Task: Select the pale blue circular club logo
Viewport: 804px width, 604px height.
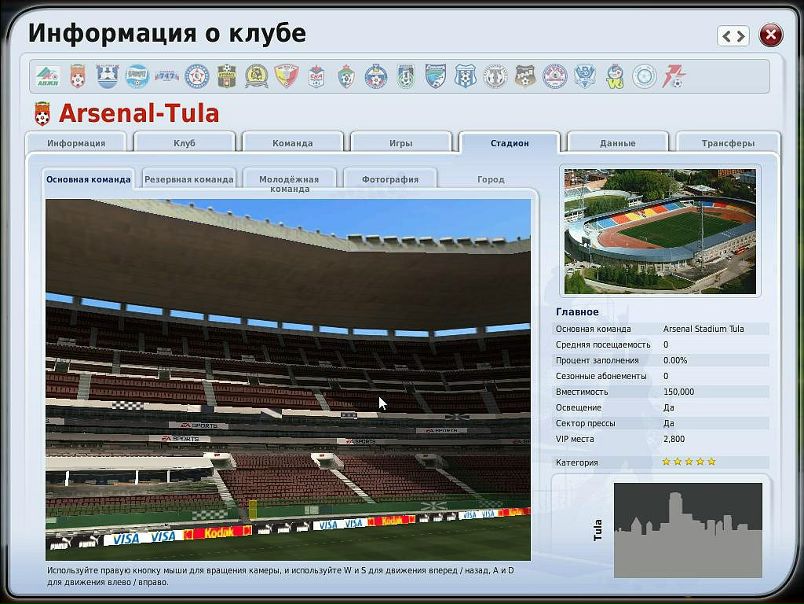Action: click(x=645, y=76)
